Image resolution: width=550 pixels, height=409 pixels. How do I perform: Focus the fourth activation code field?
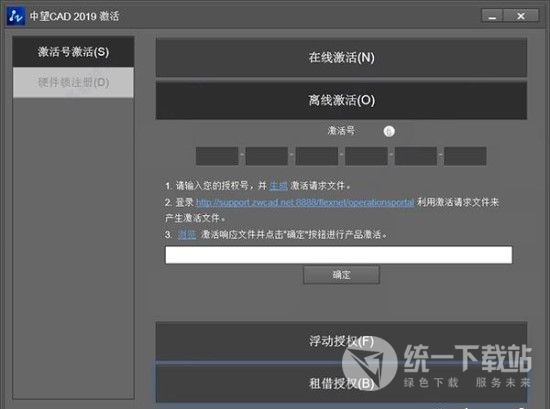coord(366,156)
